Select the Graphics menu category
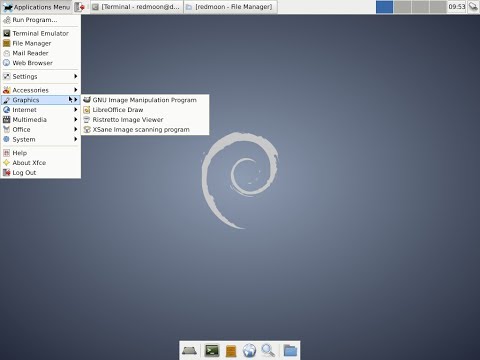Viewport: 480px width, 360px height. tap(41, 100)
